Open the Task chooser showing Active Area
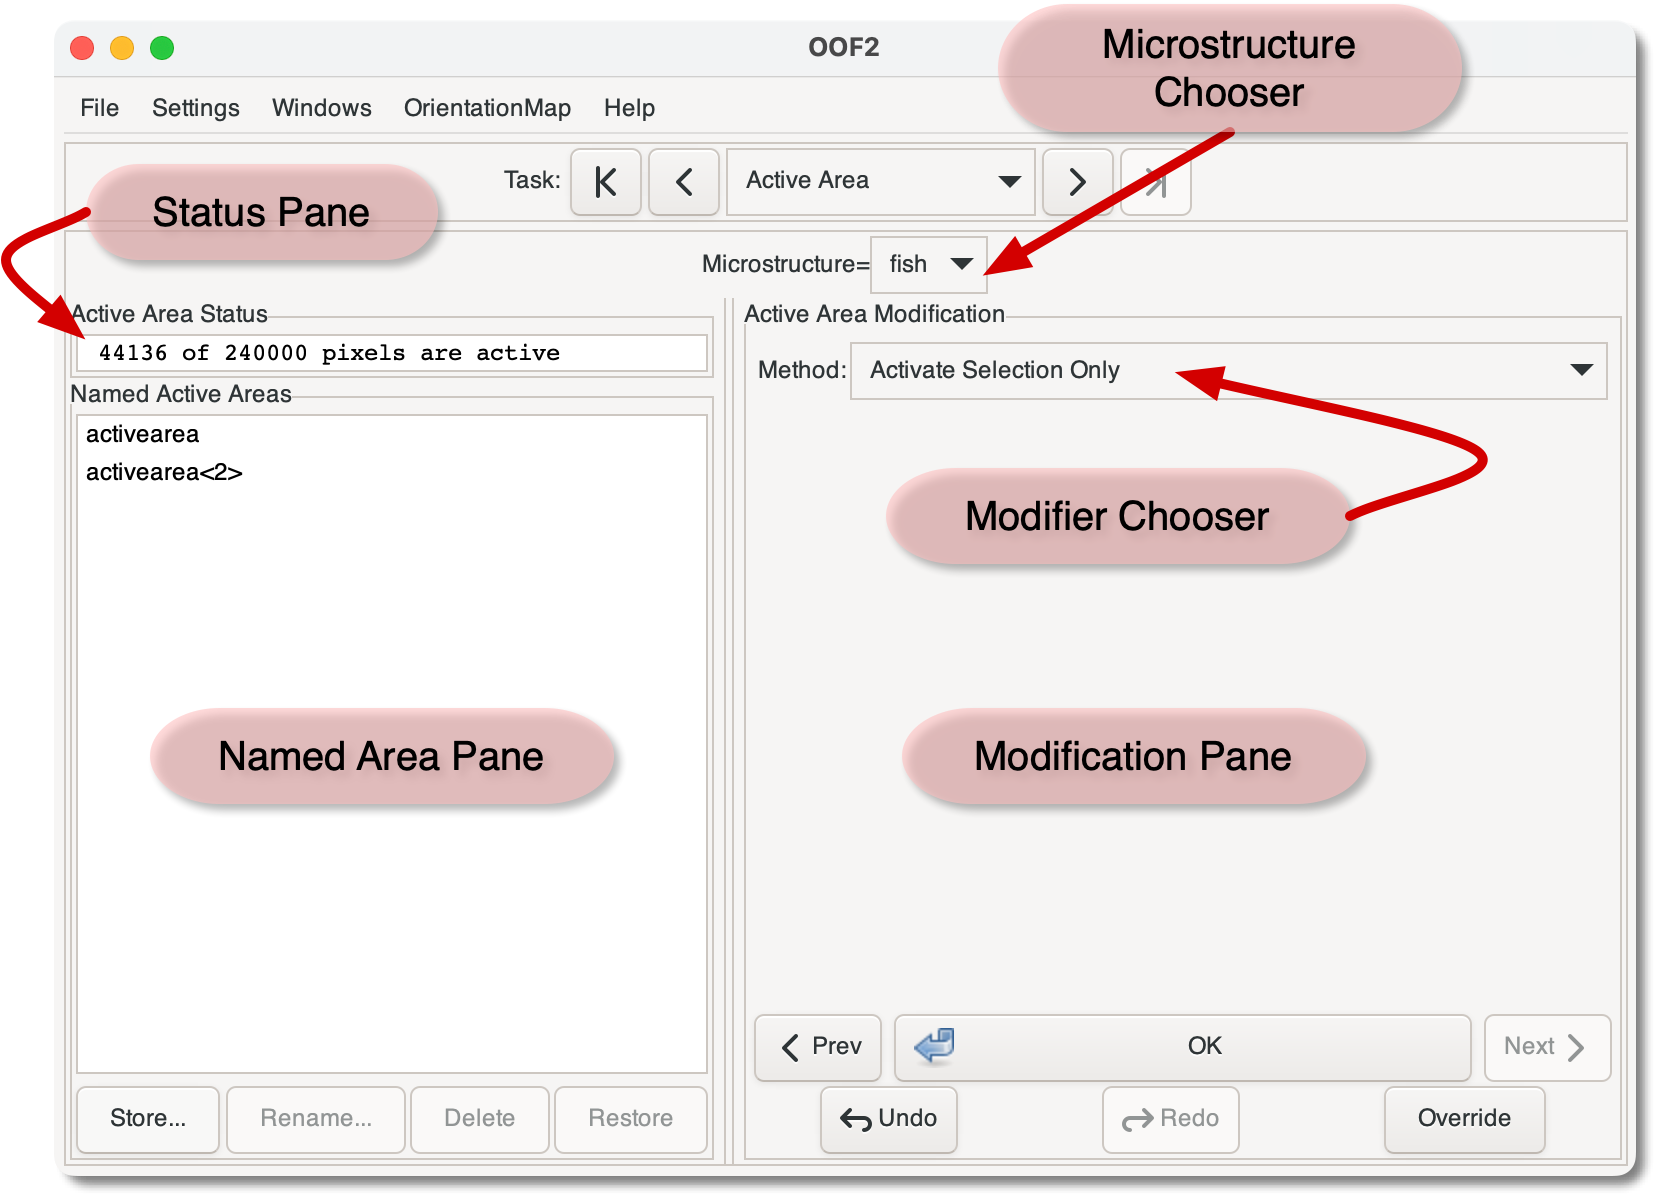1656x1196 pixels. click(x=880, y=181)
